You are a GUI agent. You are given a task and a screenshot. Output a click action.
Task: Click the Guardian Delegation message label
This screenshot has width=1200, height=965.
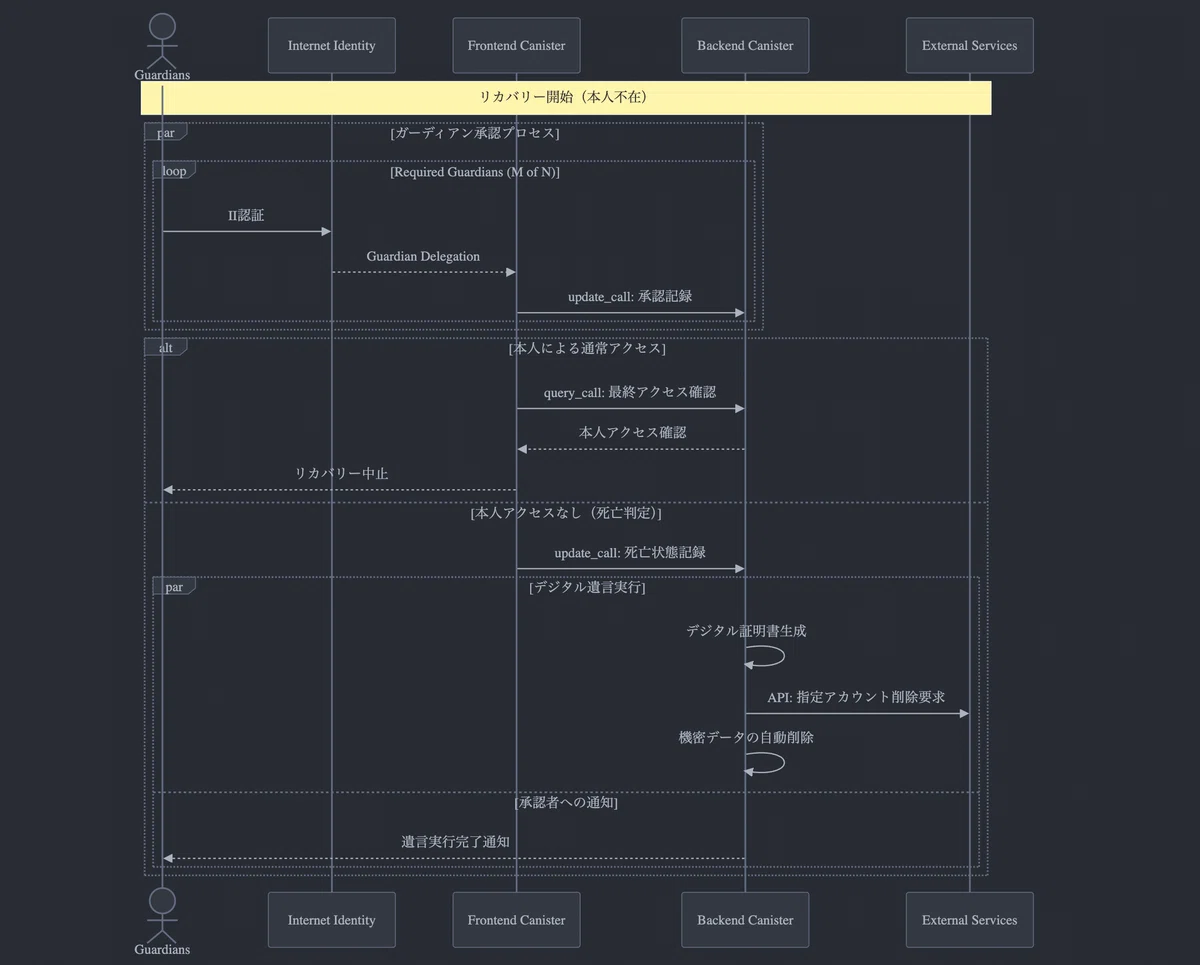(423, 257)
